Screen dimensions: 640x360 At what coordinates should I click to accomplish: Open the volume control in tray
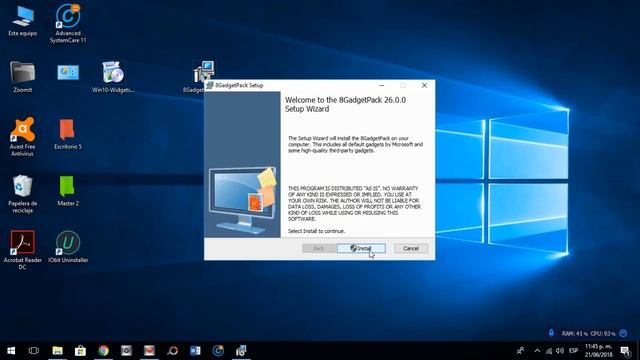[560, 351]
